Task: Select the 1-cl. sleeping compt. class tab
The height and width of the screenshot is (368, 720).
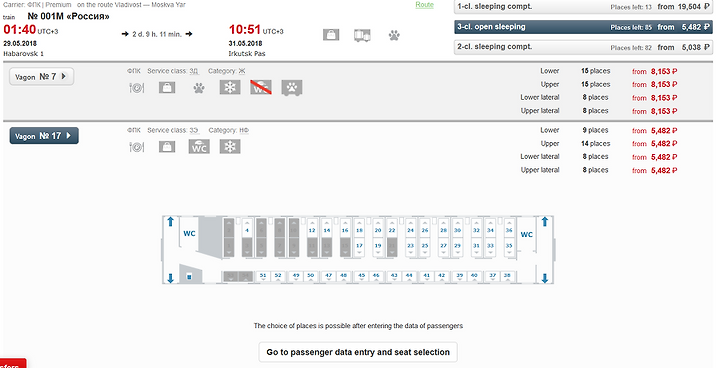Action: coord(583,7)
